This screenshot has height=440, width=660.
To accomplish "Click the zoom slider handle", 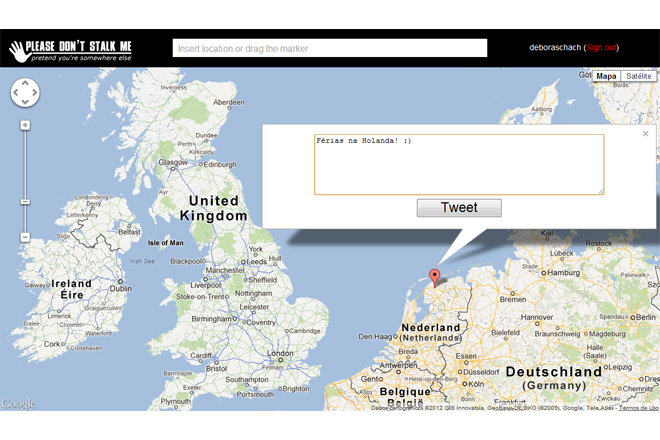I will point(25,202).
